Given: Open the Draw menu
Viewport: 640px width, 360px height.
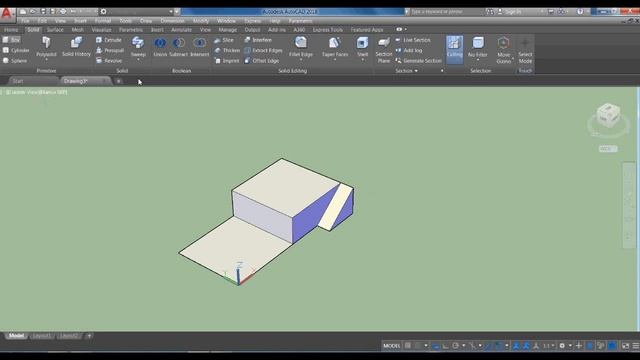Looking at the screenshot, I should coord(146,21).
